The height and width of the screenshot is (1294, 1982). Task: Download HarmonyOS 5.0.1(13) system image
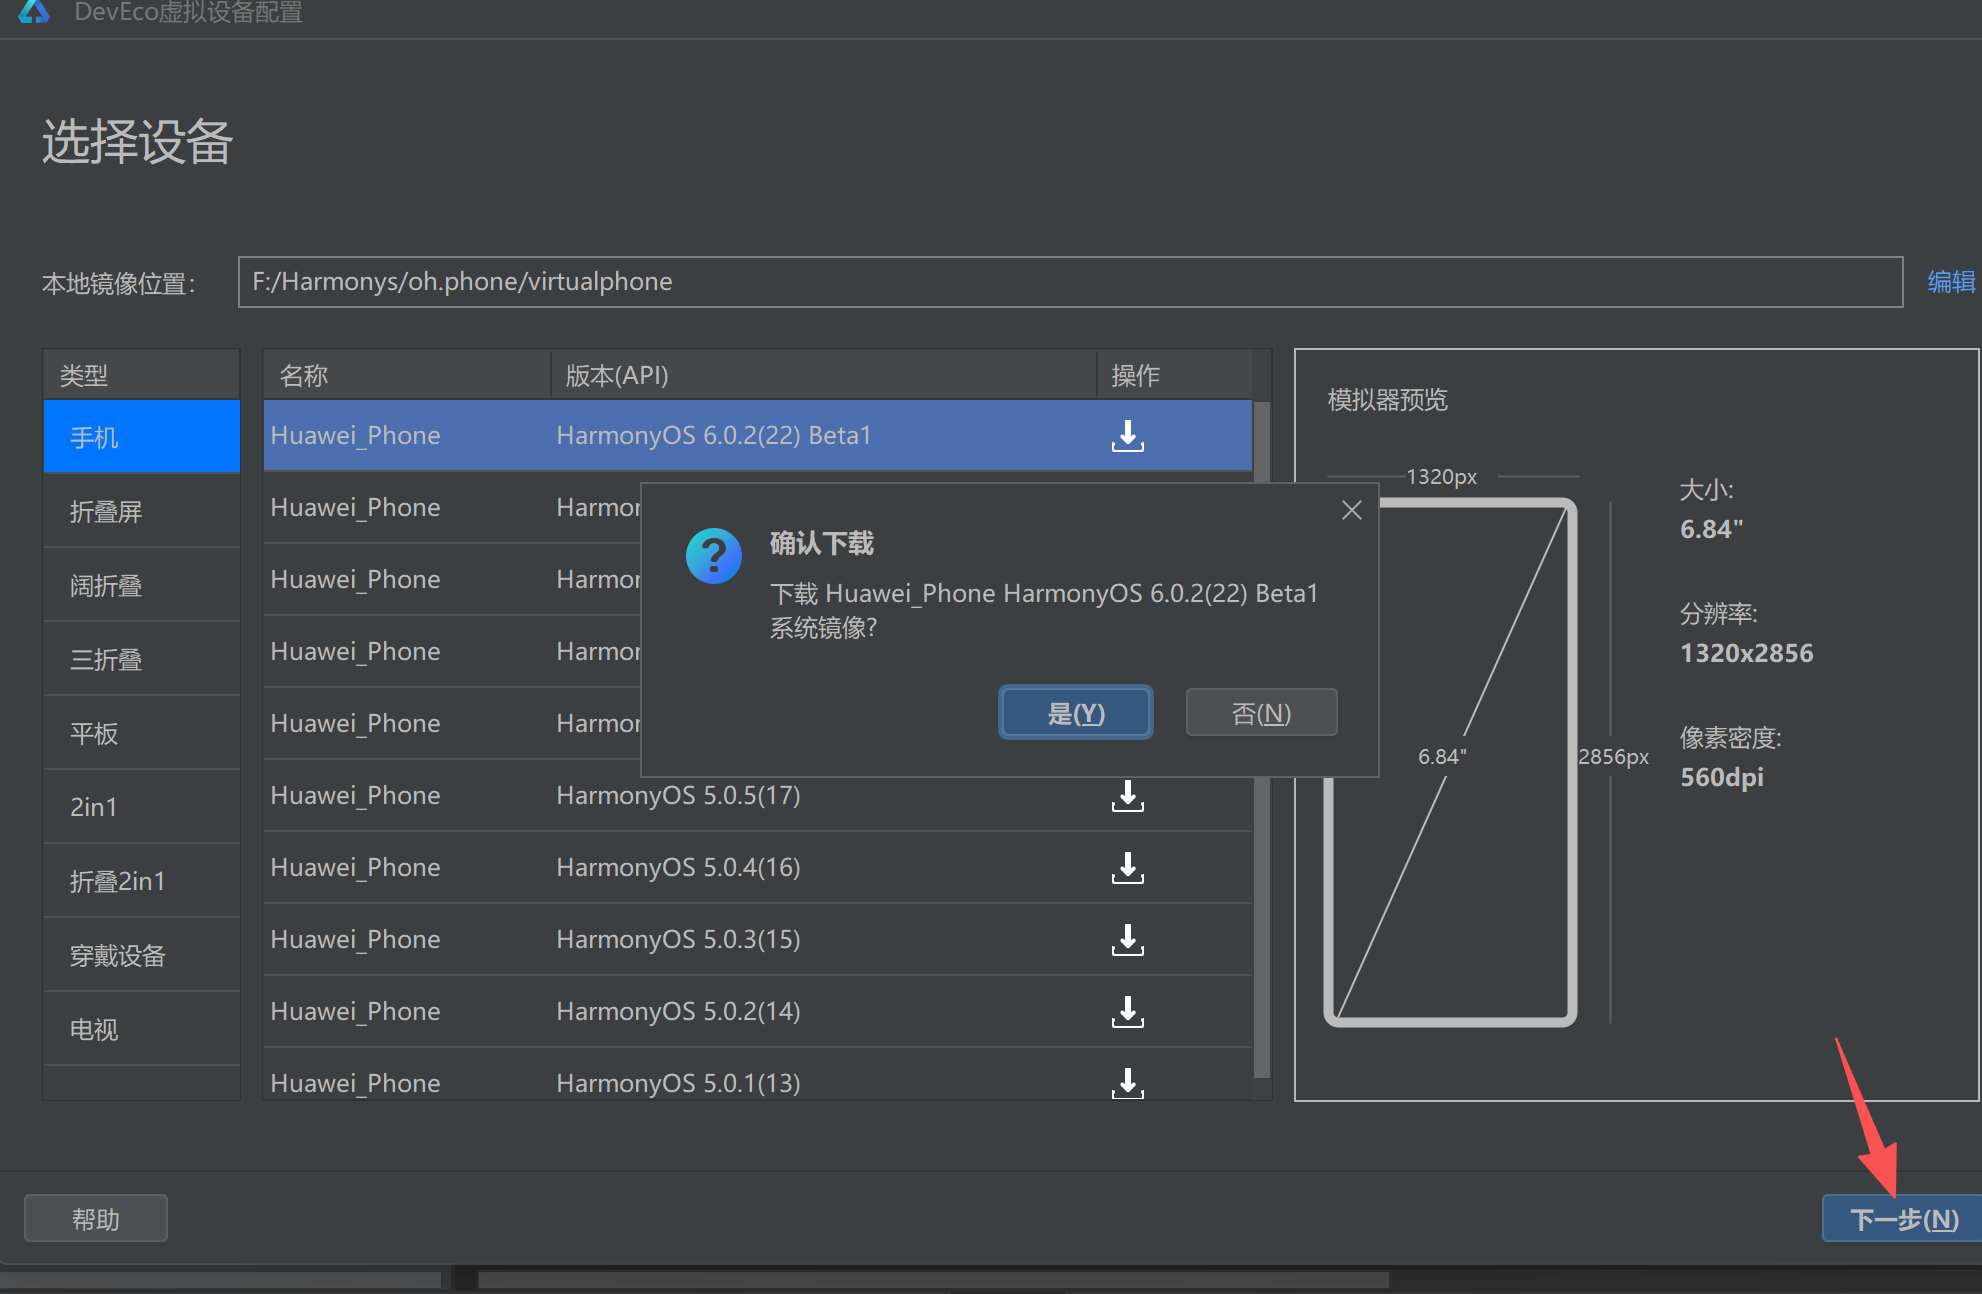point(1127,1082)
